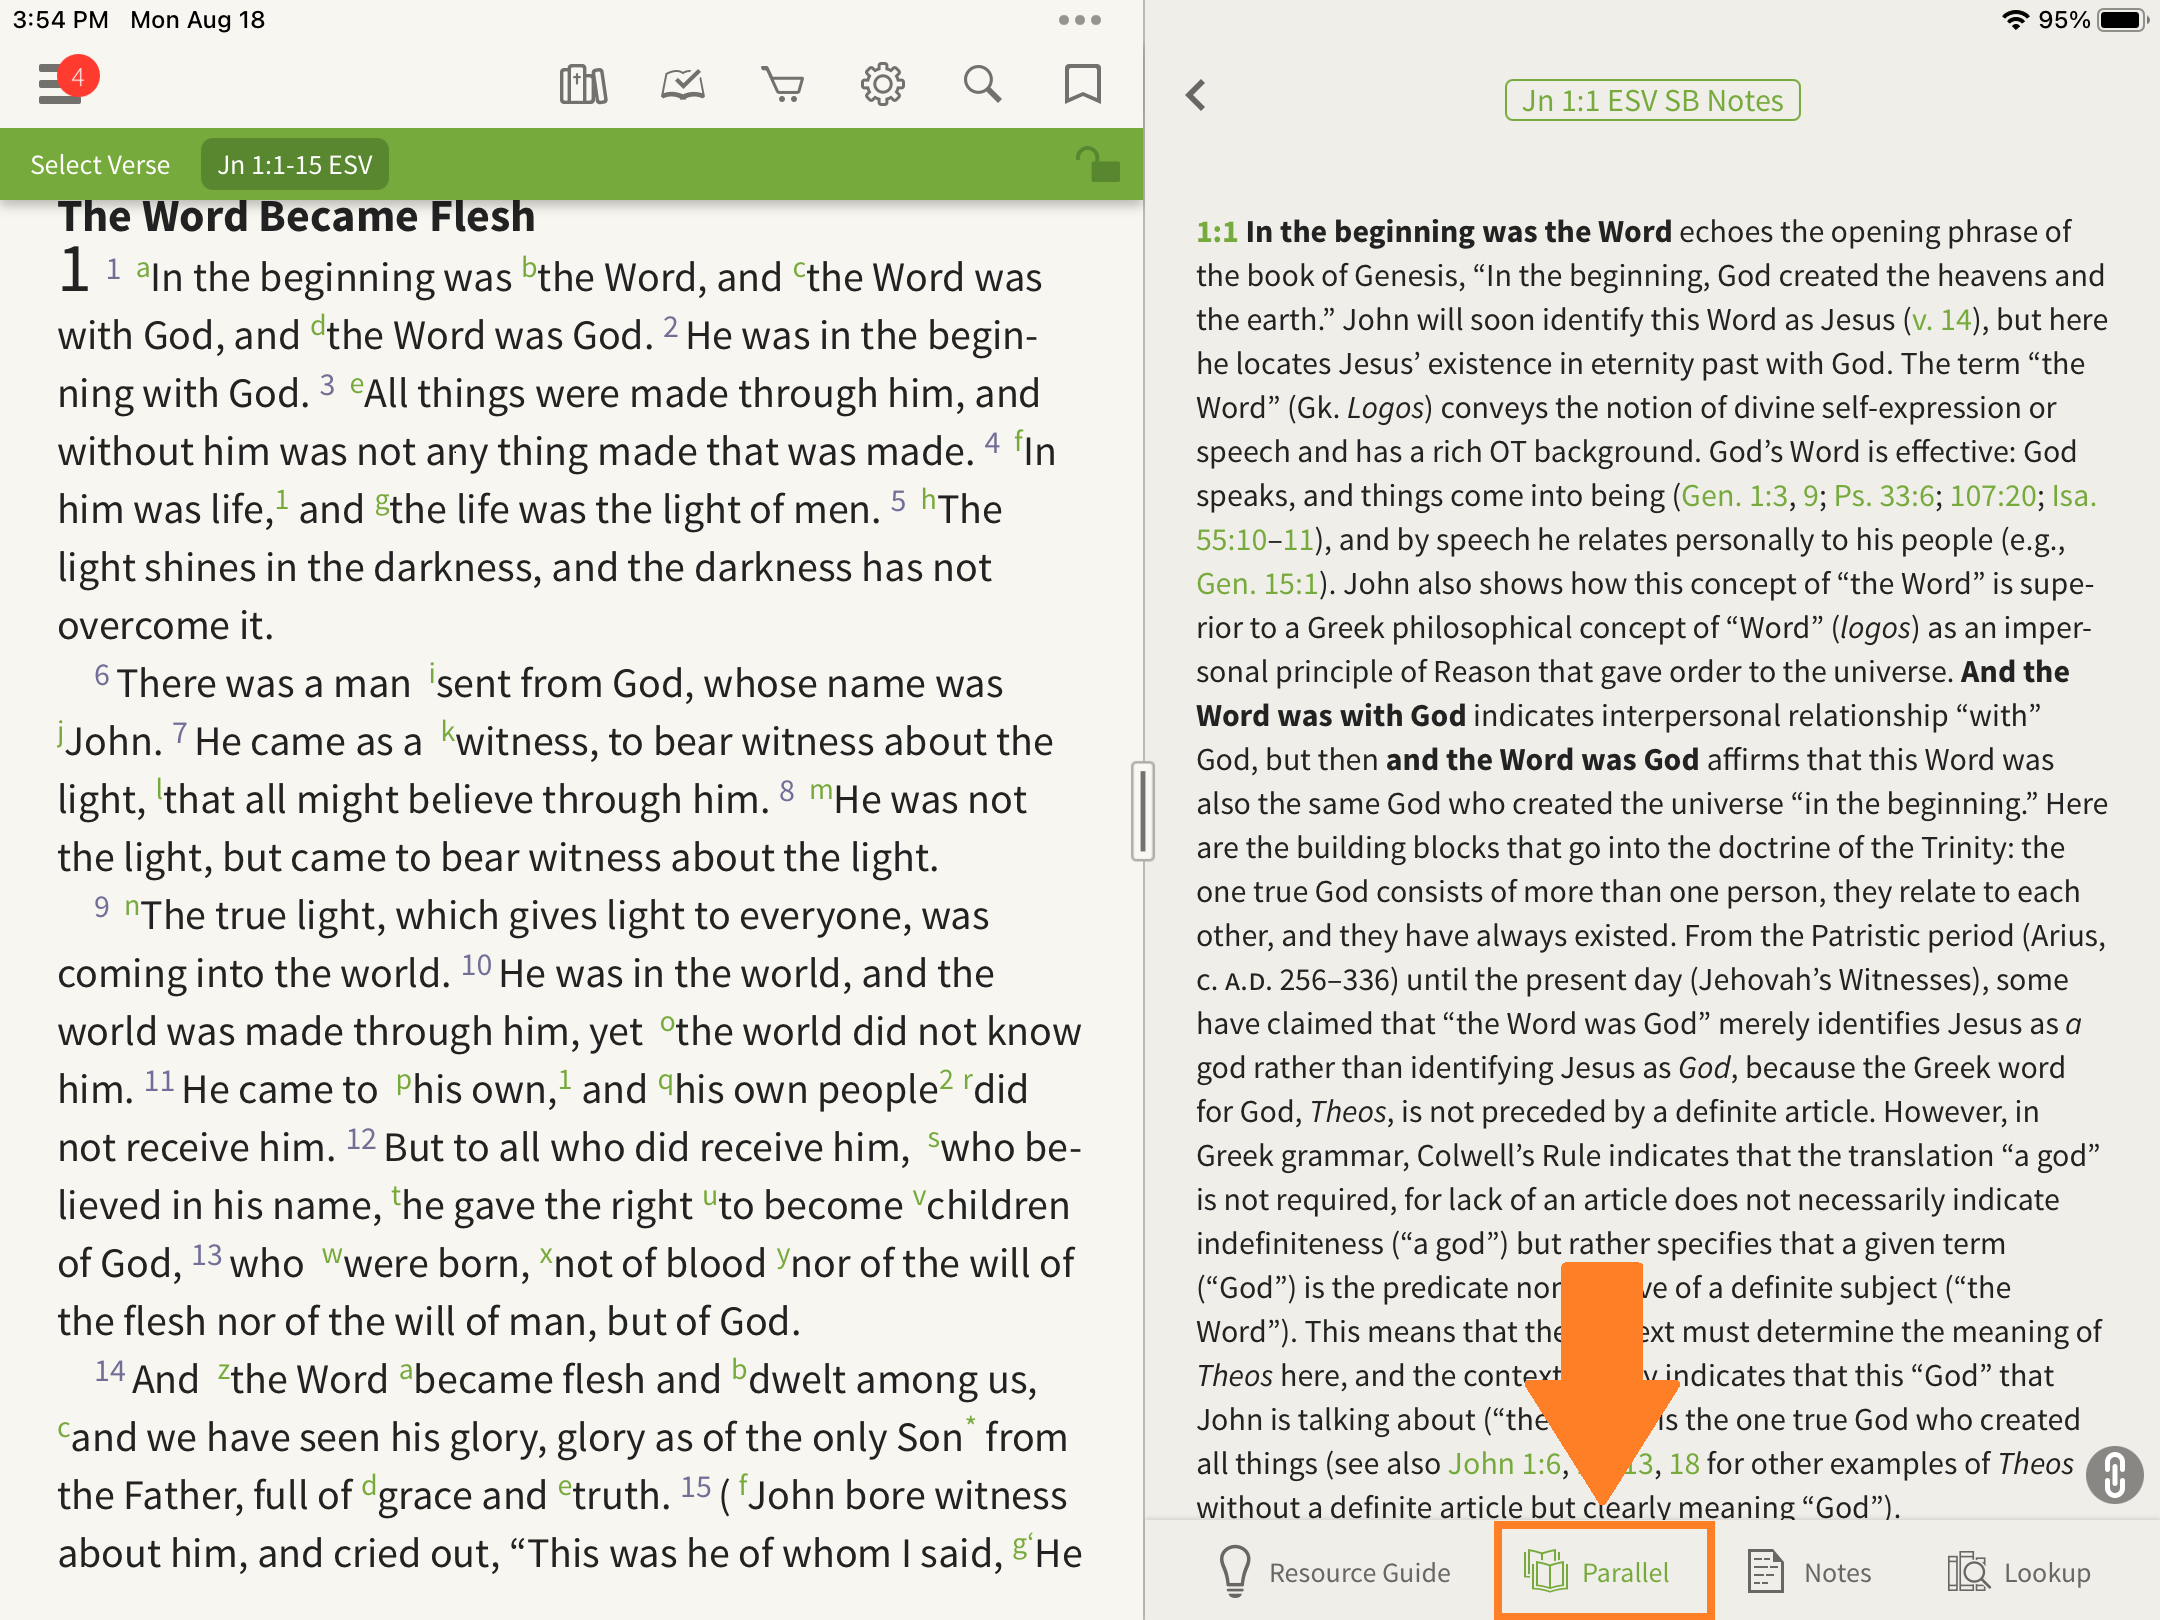Tap cross-reference marker a before "In the beginning"
This screenshot has height=1620, width=2160.
(x=143, y=268)
